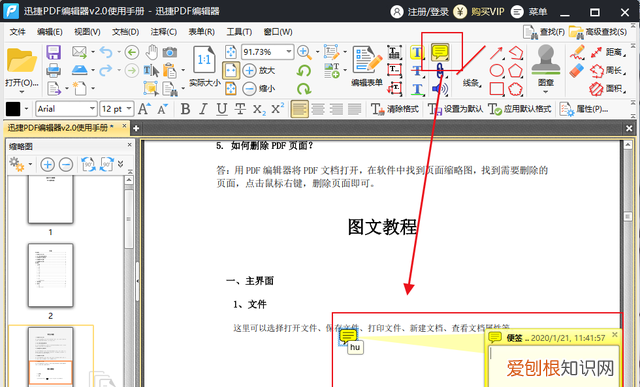
Task: Click the Clear Format button
Action: (395, 109)
